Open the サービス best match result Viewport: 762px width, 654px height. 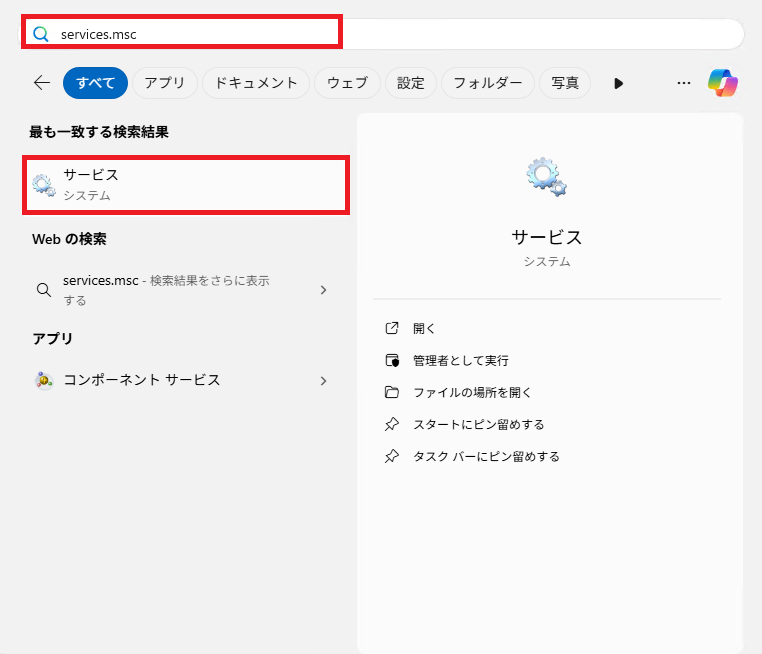point(186,184)
